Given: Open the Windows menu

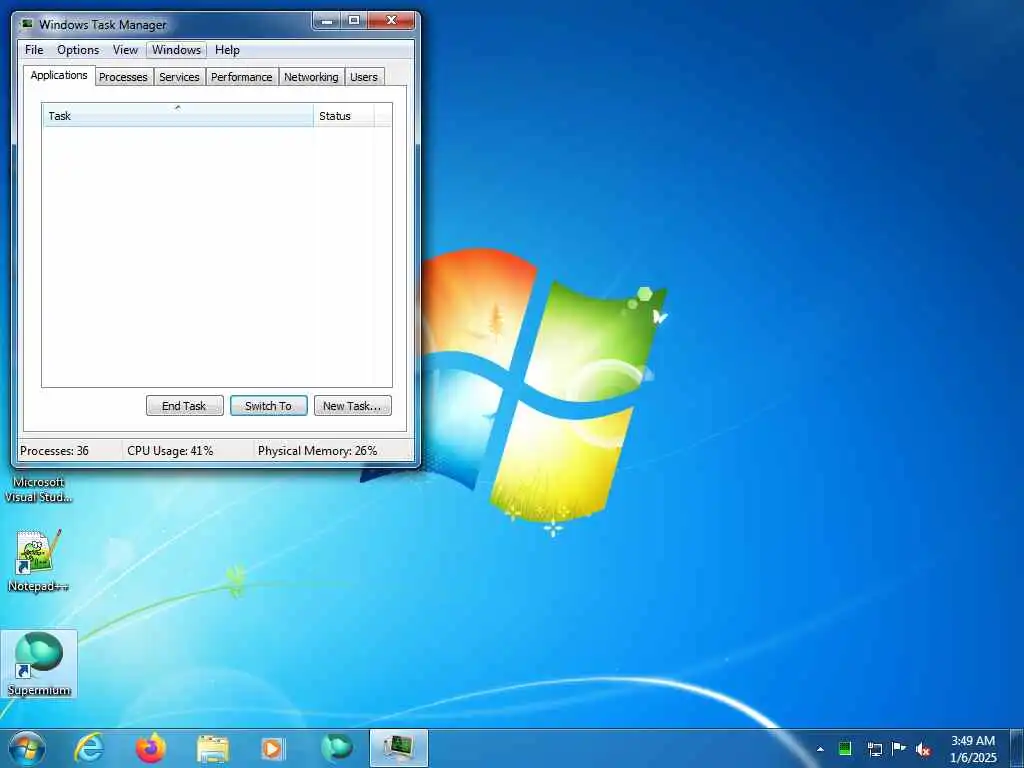Looking at the screenshot, I should tap(176, 50).
